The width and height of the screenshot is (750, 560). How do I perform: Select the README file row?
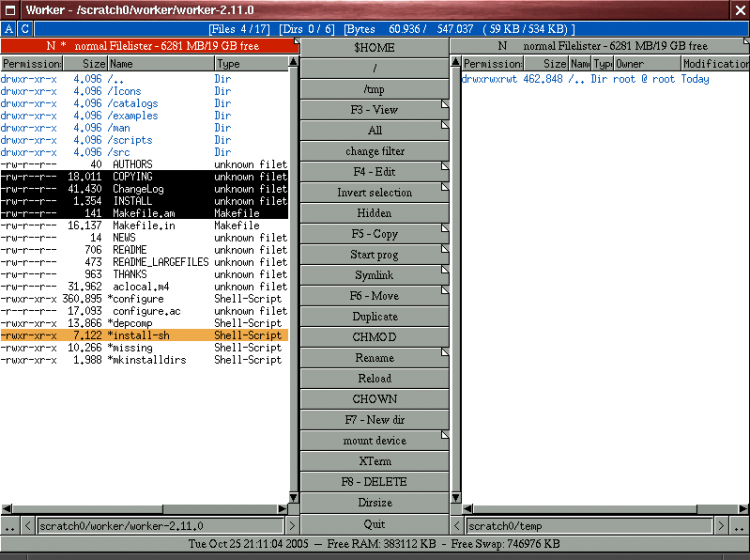(x=130, y=250)
